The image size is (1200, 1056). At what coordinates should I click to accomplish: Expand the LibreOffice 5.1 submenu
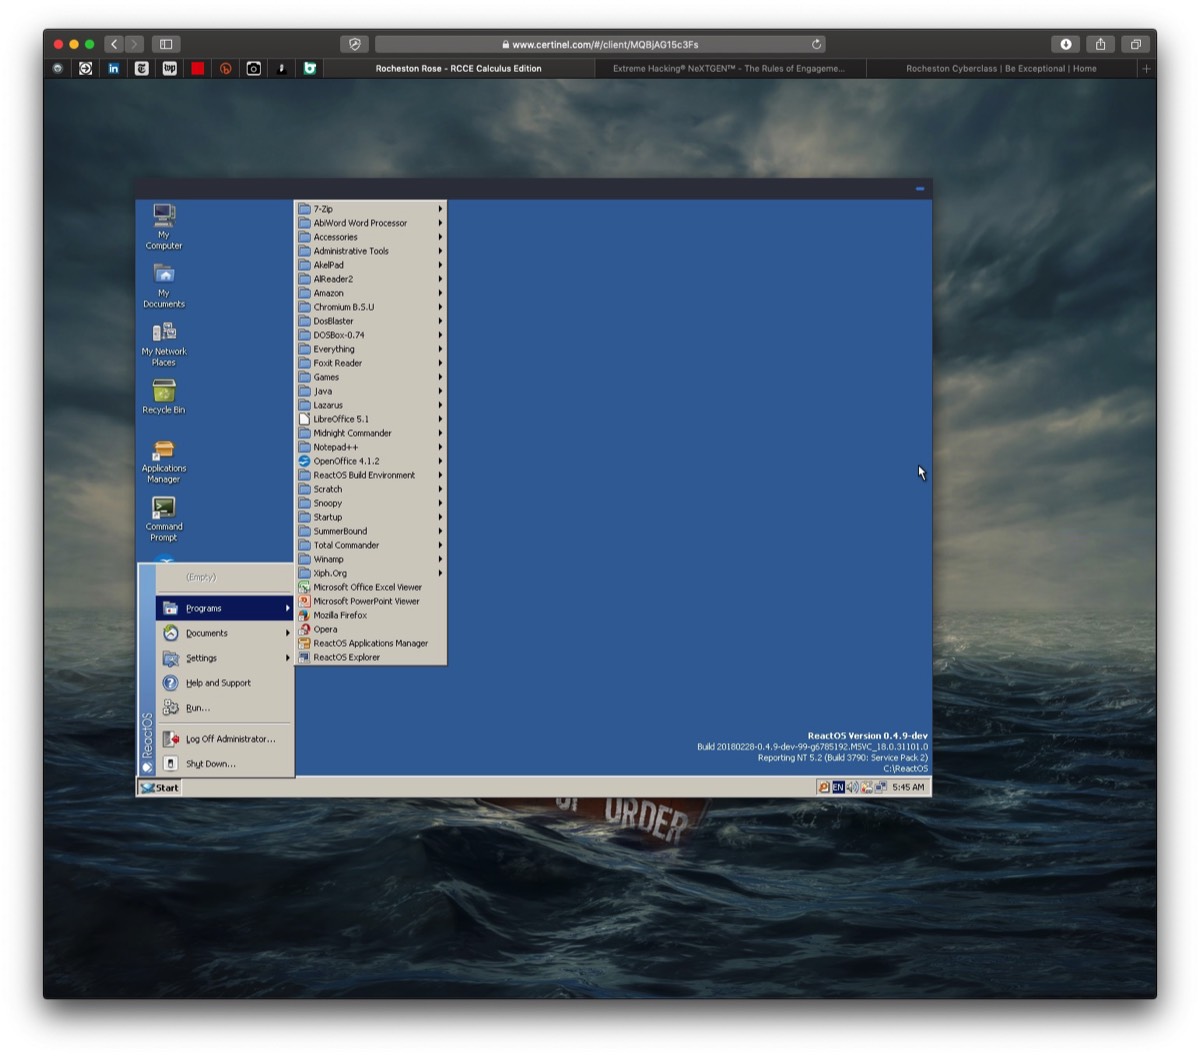pyautogui.click(x=371, y=419)
